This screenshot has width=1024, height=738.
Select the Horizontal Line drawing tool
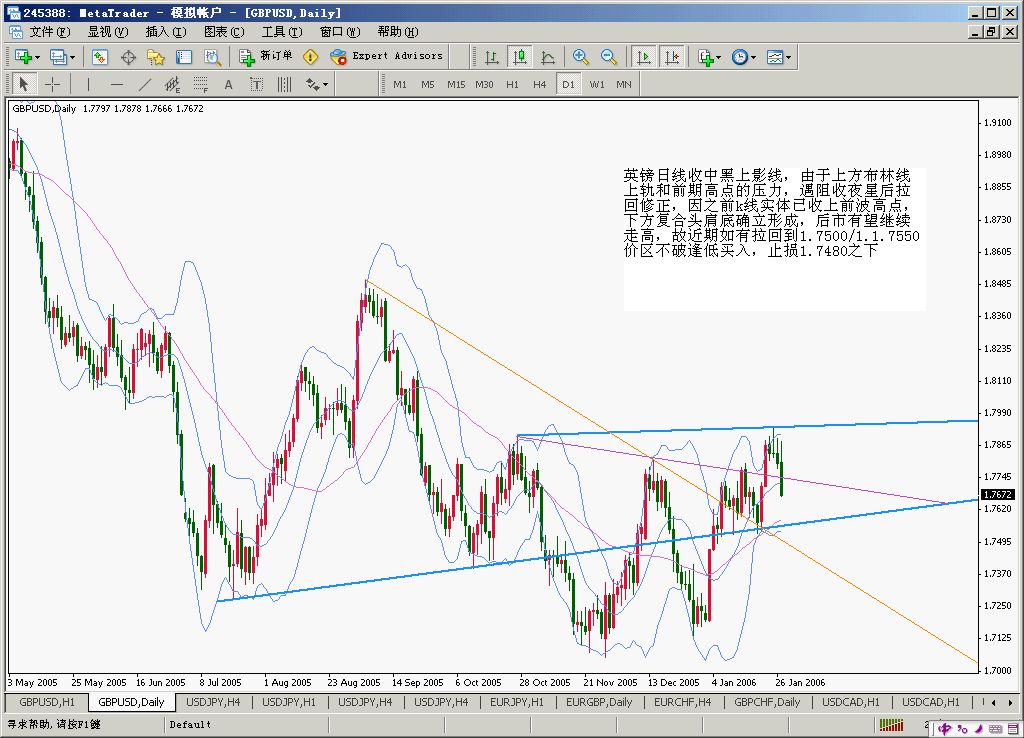[x=116, y=84]
